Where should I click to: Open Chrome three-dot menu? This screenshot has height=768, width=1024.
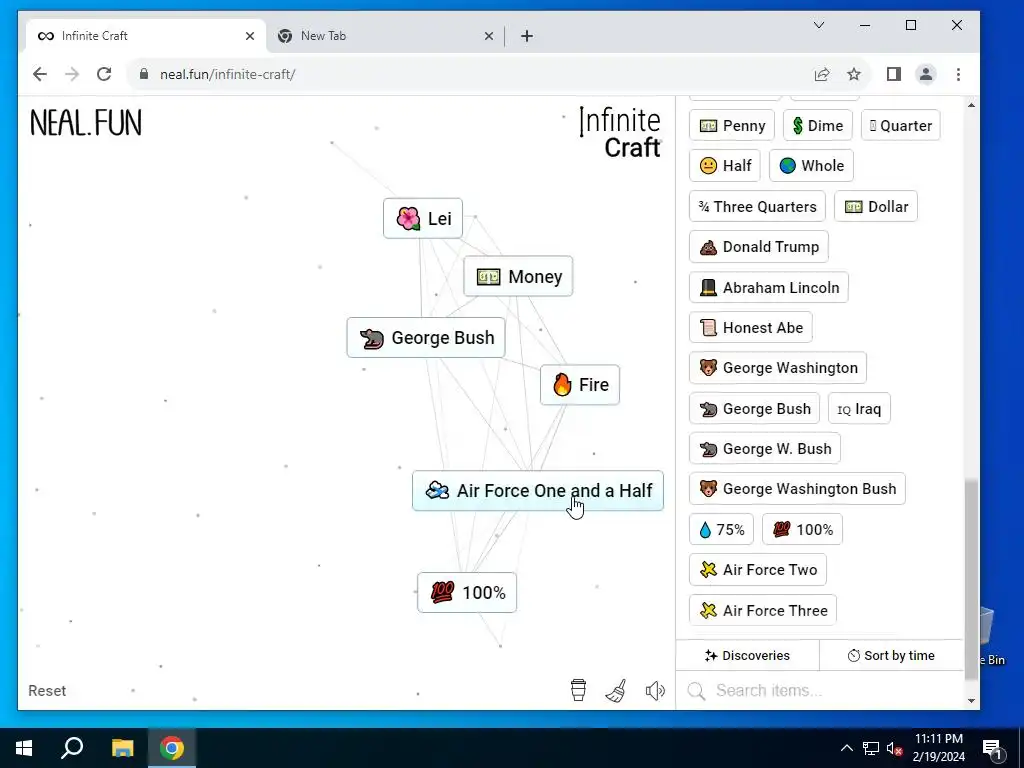coord(958,74)
